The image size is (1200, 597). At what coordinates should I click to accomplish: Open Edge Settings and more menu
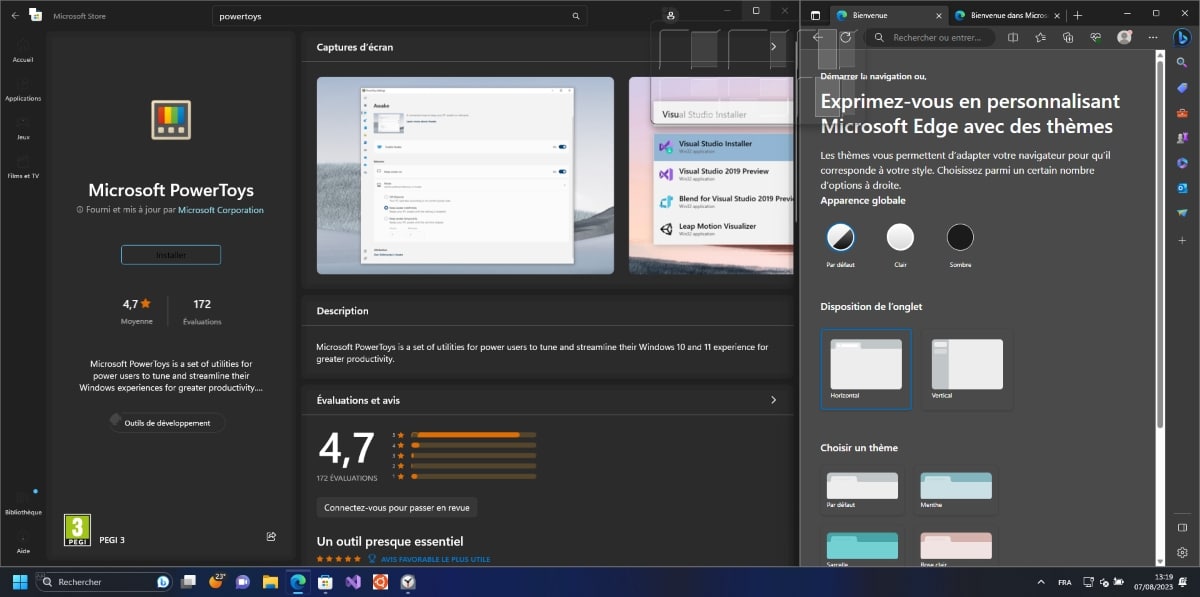1152,37
